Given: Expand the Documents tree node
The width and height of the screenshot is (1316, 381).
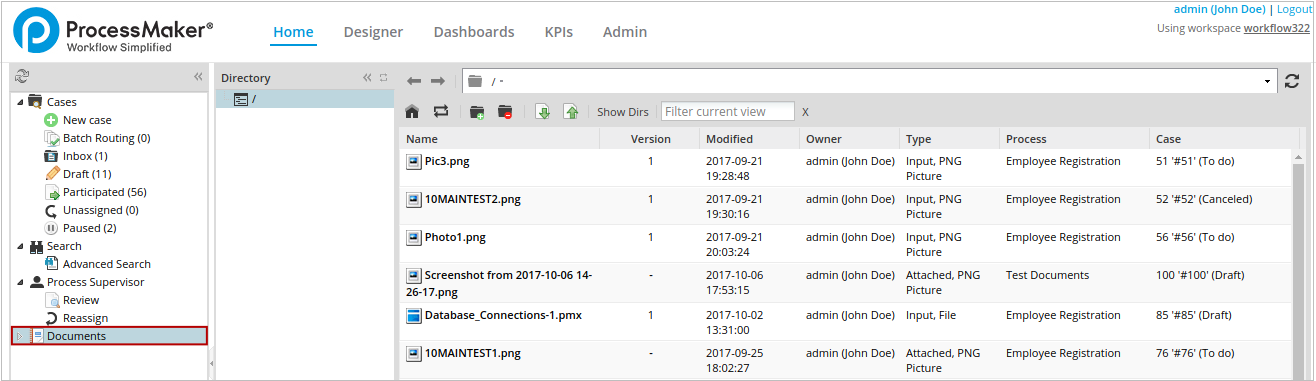Looking at the screenshot, I should click(x=19, y=336).
